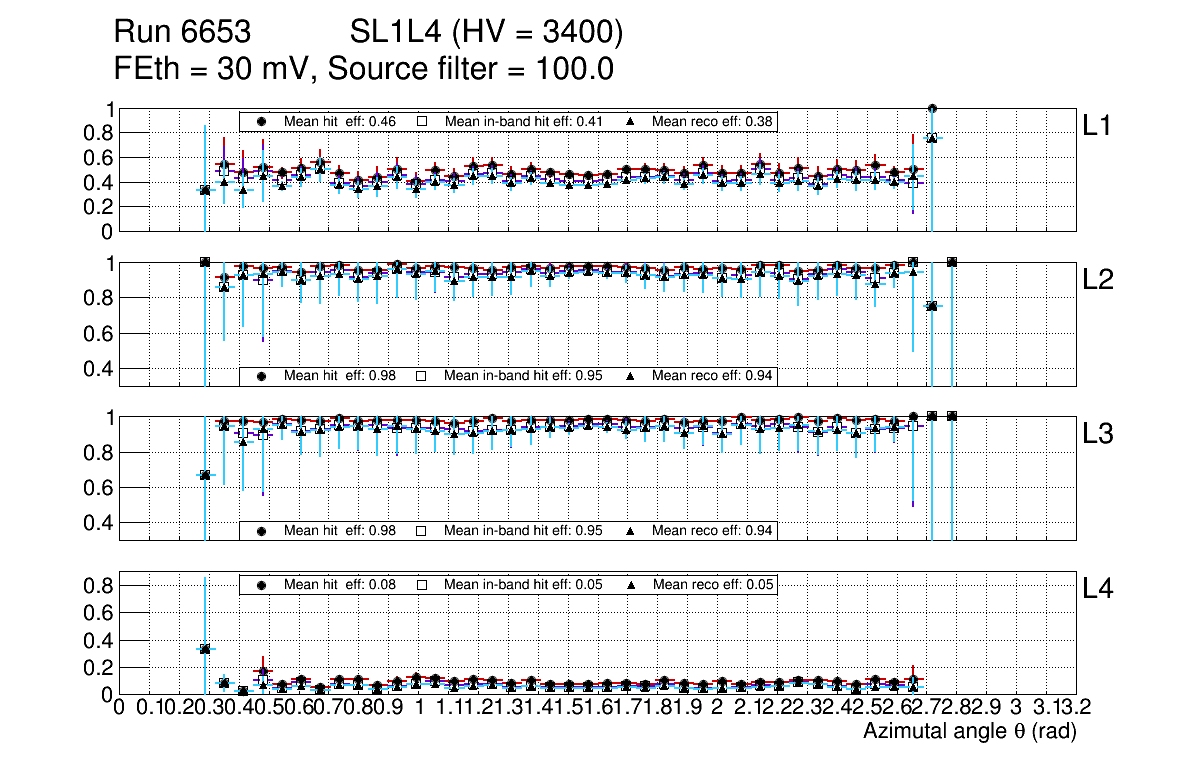
Task: Select the L3 panel label
Action: coord(1098,435)
